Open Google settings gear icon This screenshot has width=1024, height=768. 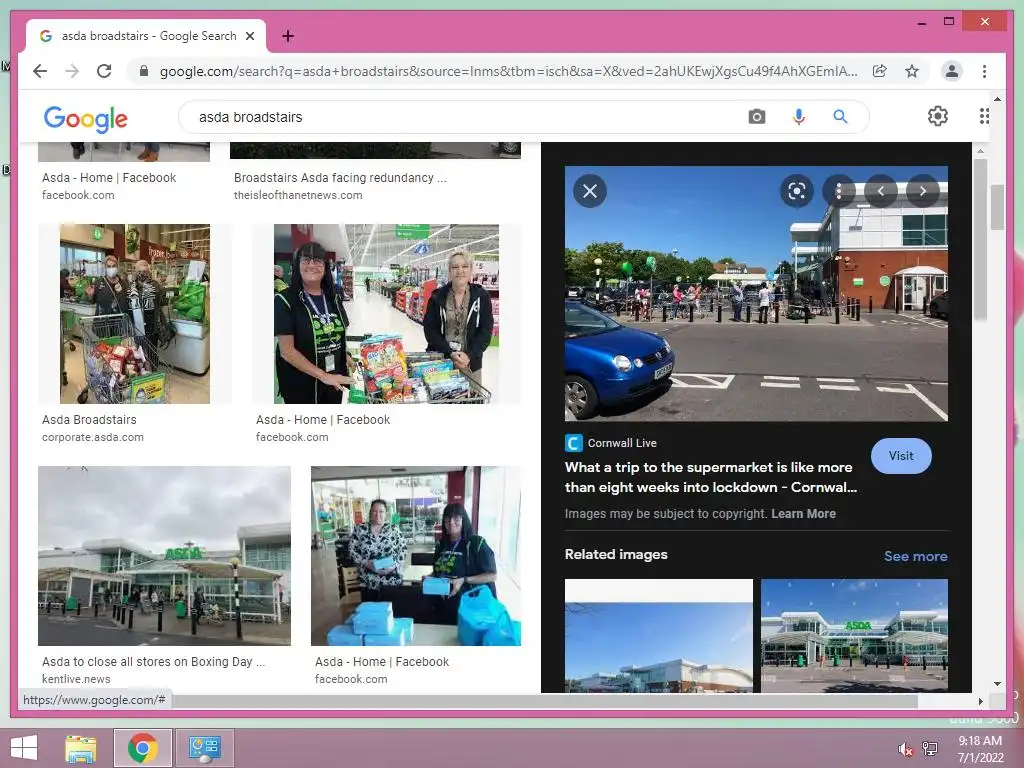(x=938, y=116)
